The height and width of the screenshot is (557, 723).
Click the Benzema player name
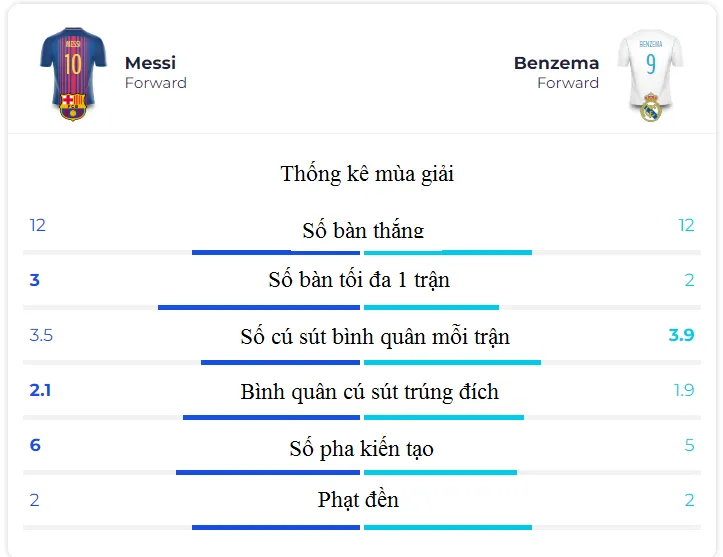click(x=556, y=63)
